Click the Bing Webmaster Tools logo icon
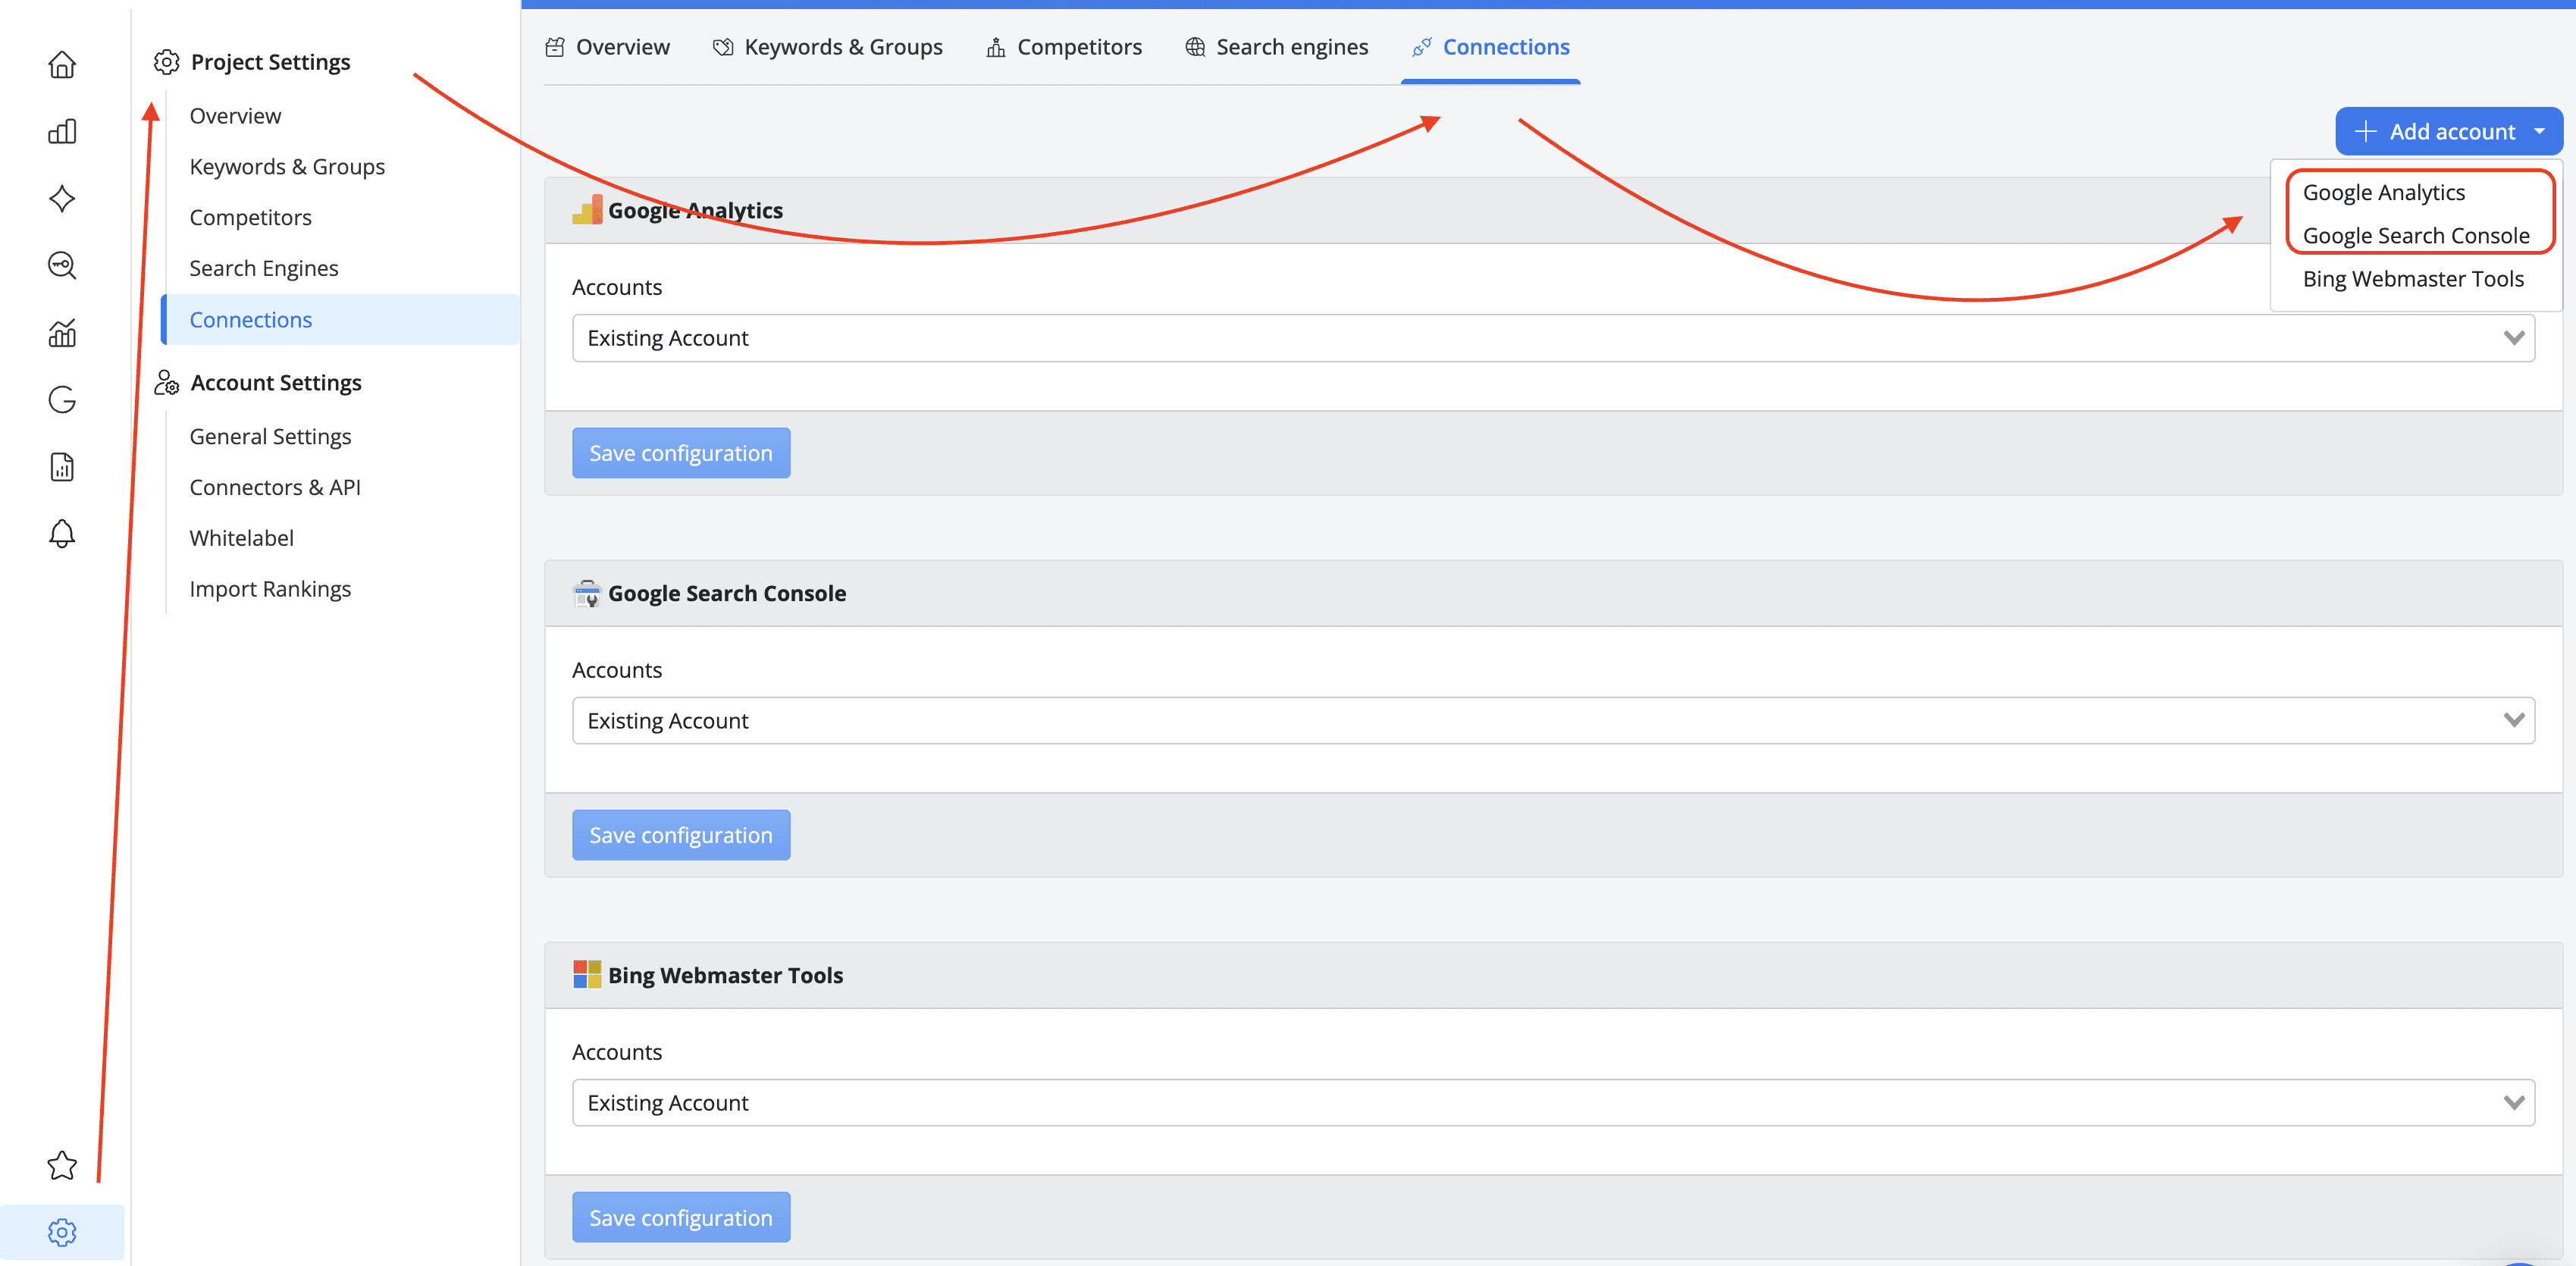Viewport: 2576px width, 1266px height. [x=587, y=974]
